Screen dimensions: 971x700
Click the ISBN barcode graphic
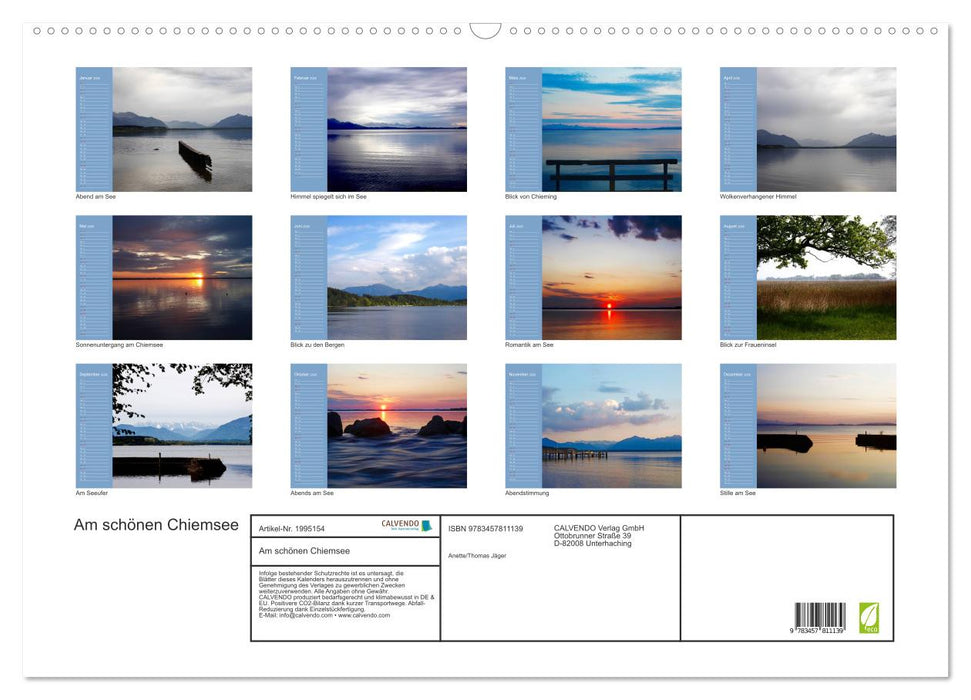point(821,617)
